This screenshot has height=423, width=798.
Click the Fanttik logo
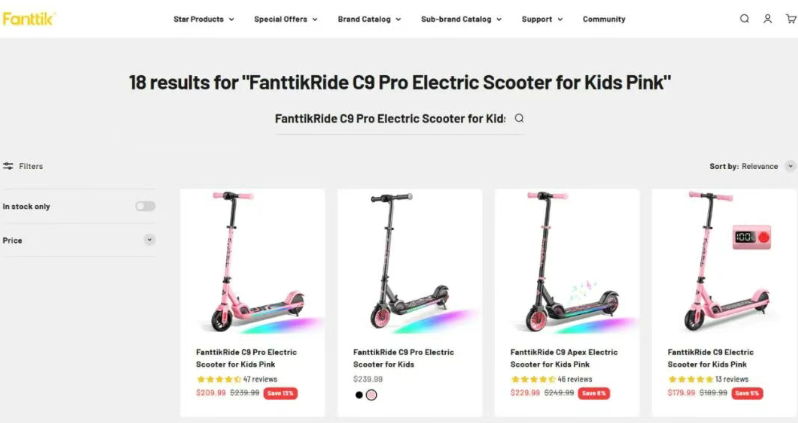[29, 18]
